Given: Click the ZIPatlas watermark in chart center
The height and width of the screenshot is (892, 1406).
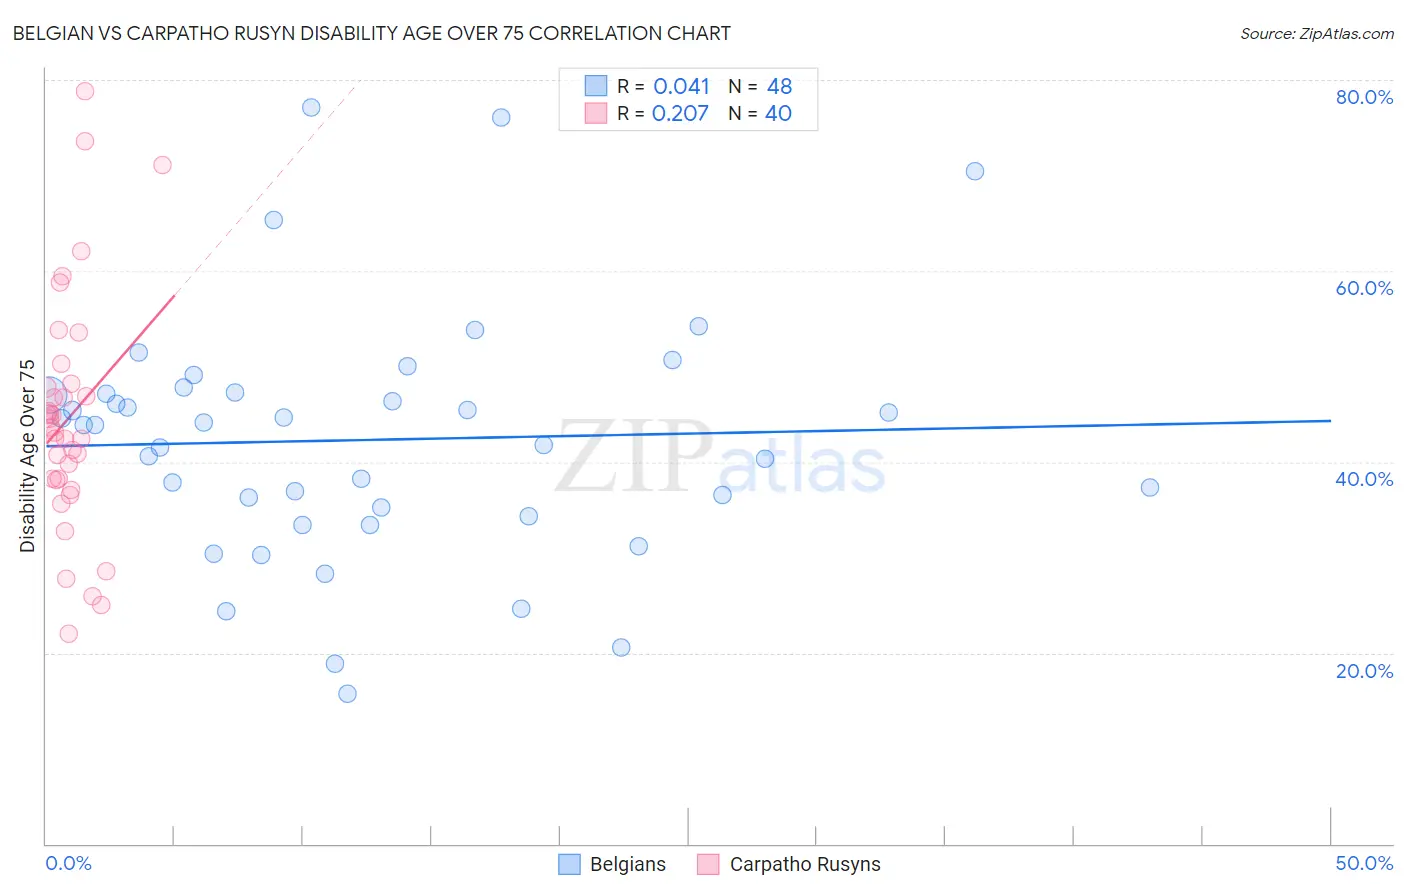Looking at the screenshot, I should [720, 459].
